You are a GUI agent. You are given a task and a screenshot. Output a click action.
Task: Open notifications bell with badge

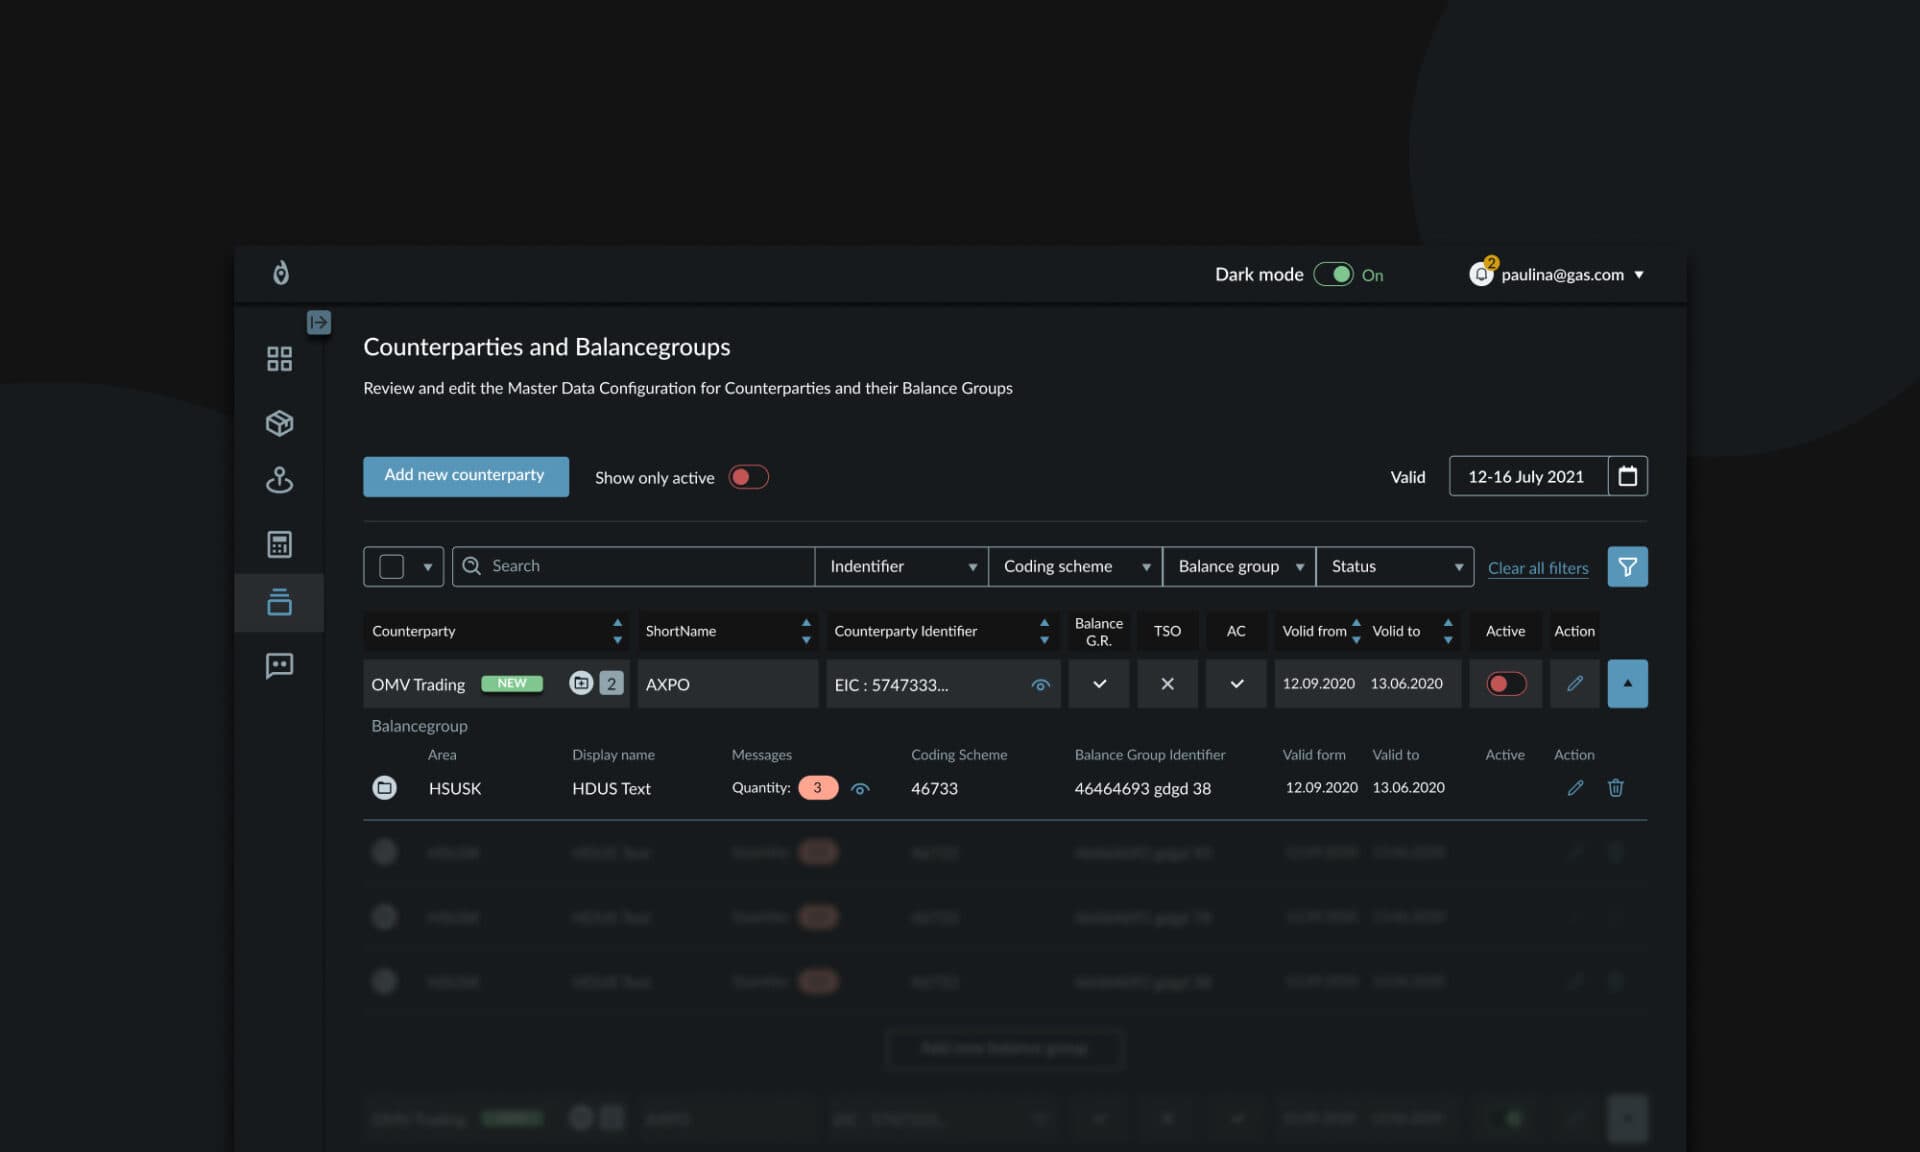(x=1482, y=272)
